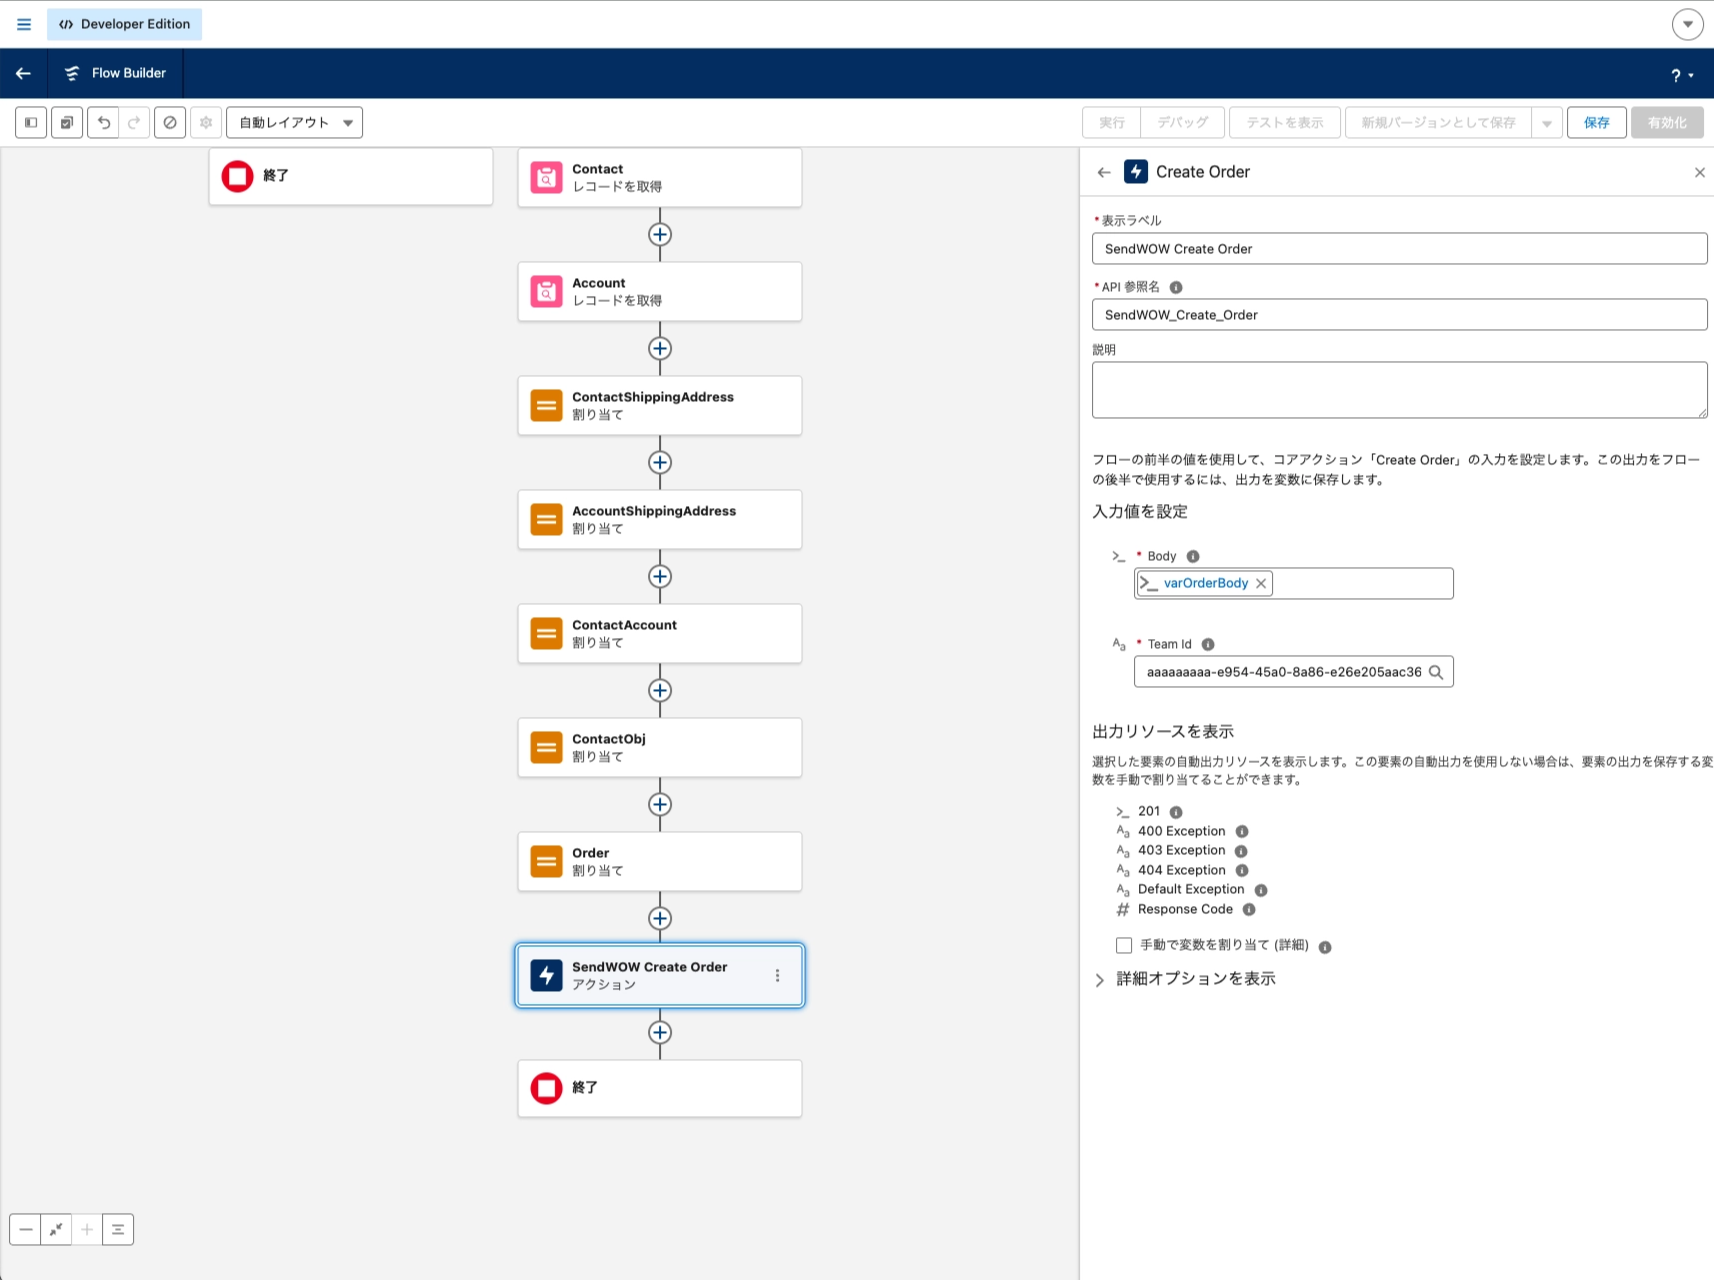Expand 詳細オプションを表示 section
The height and width of the screenshot is (1280, 1714).
(1185, 979)
